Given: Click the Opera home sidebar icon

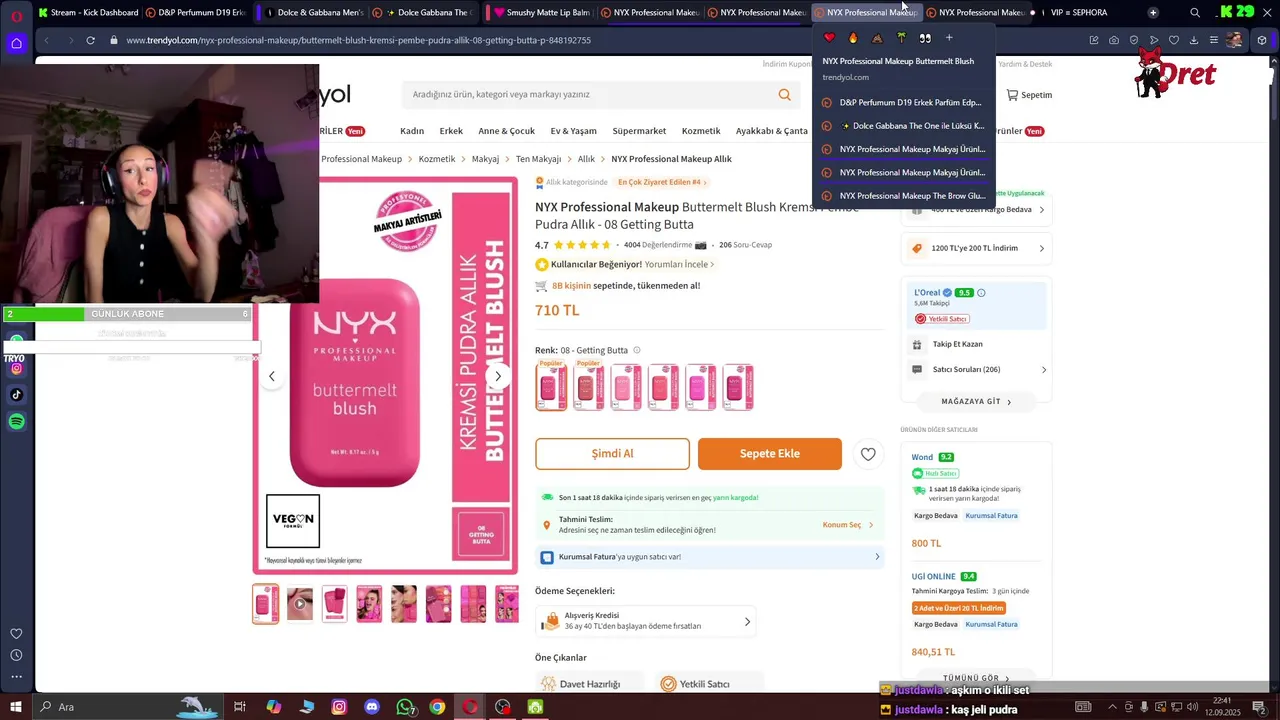Looking at the screenshot, I should tap(16, 43).
